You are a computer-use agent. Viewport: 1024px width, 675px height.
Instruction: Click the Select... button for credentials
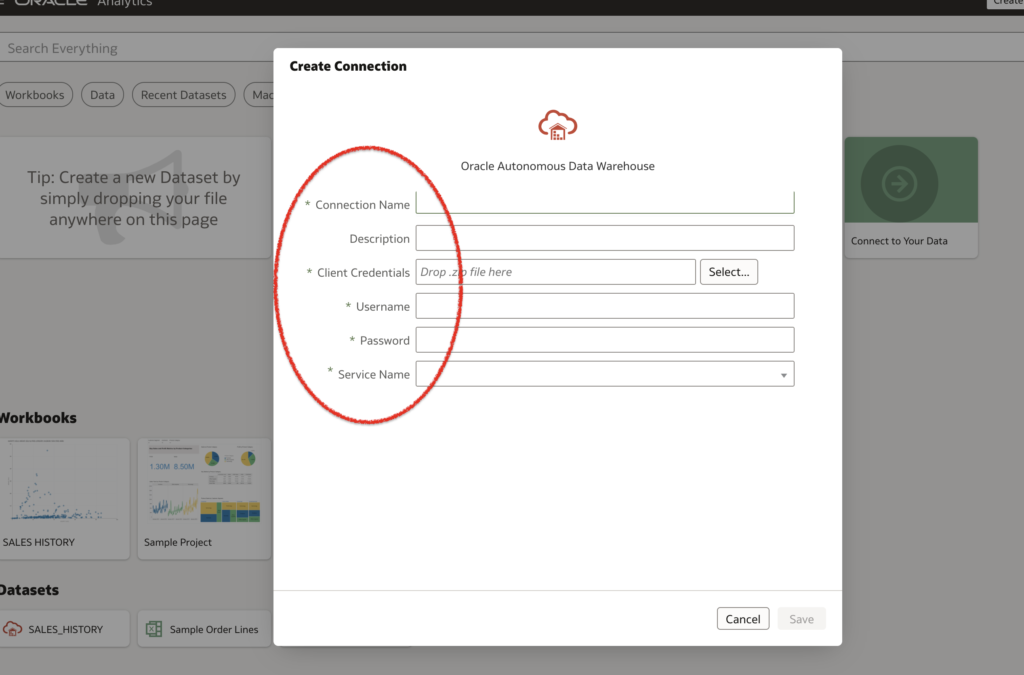(729, 272)
